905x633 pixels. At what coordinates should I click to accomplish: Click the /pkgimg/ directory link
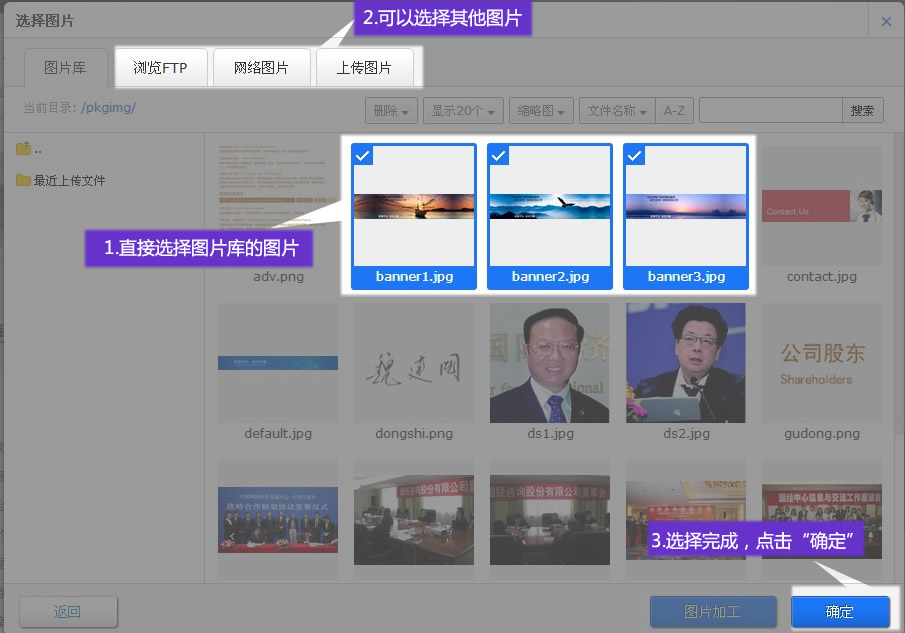pyautogui.click(x=108, y=108)
